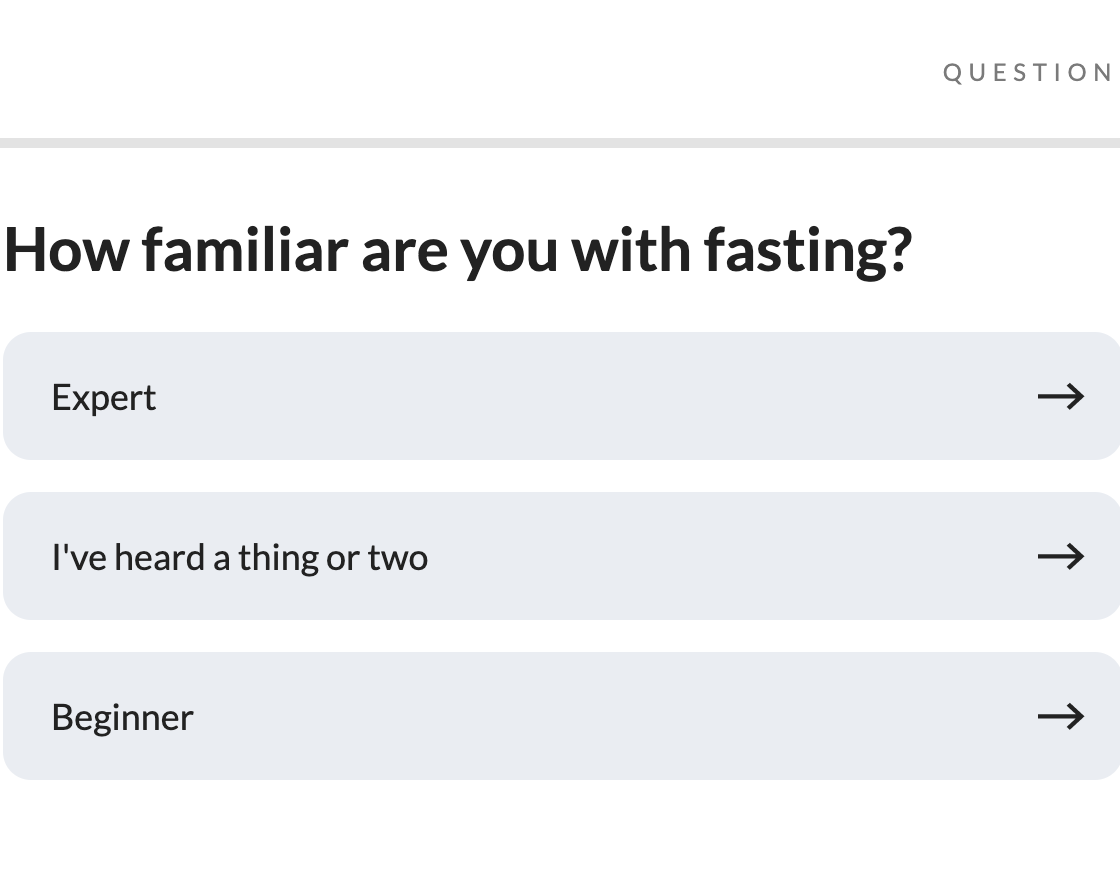Image resolution: width=1120 pixels, height=874 pixels.
Task: Answer as a fasting Expert
Action: coord(560,397)
